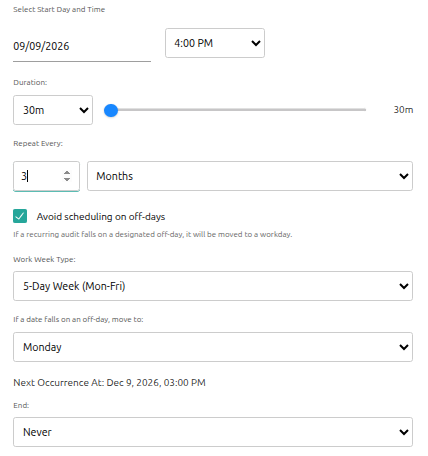Open the Never end option dropdown
This screenshot has height=456, width=428.
[213, 432]
